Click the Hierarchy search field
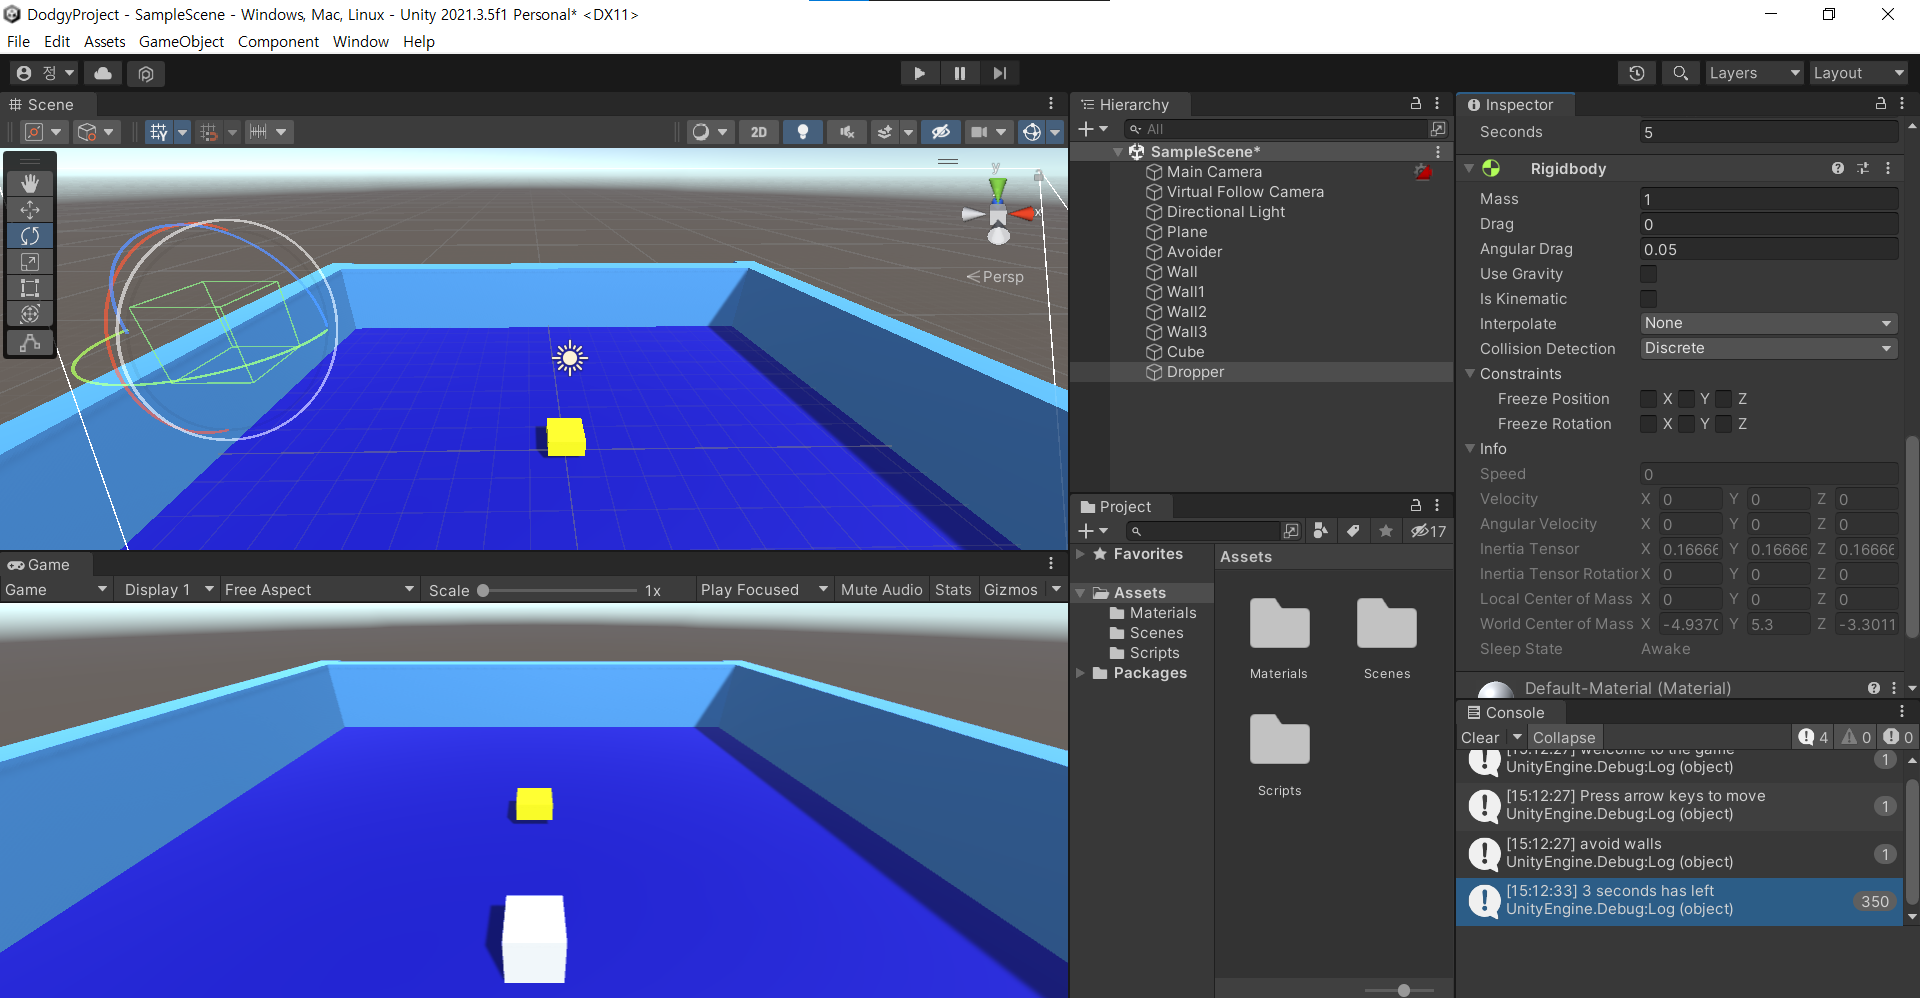The width and height of the screenshot is (1920, 998). [1275, 129]
